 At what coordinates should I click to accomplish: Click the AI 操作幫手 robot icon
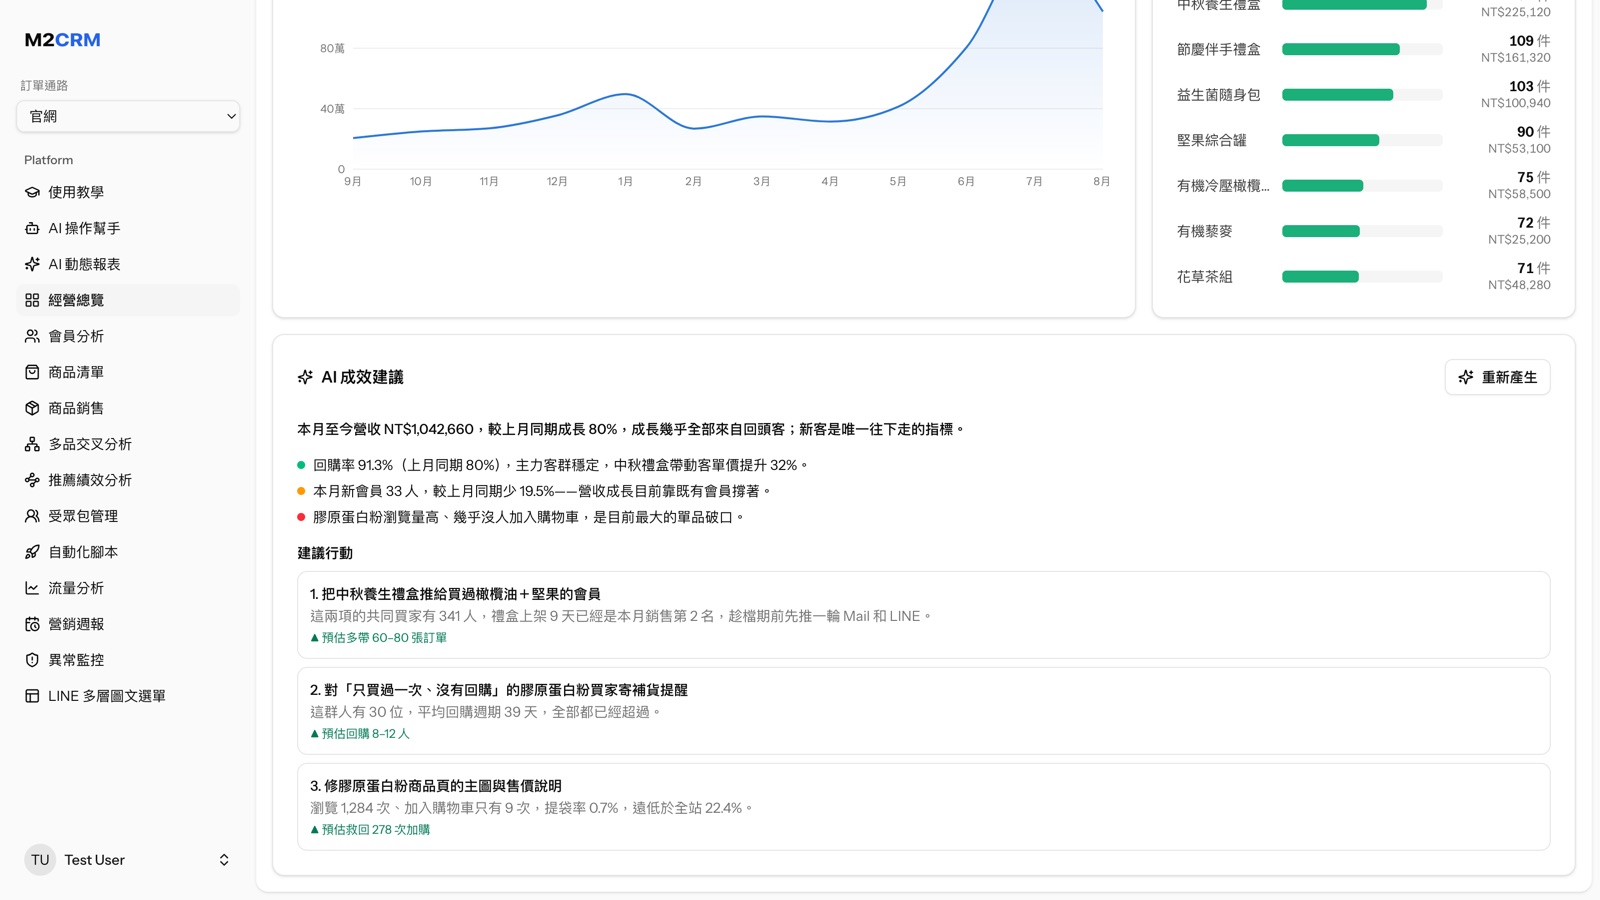tap(32, 228)
